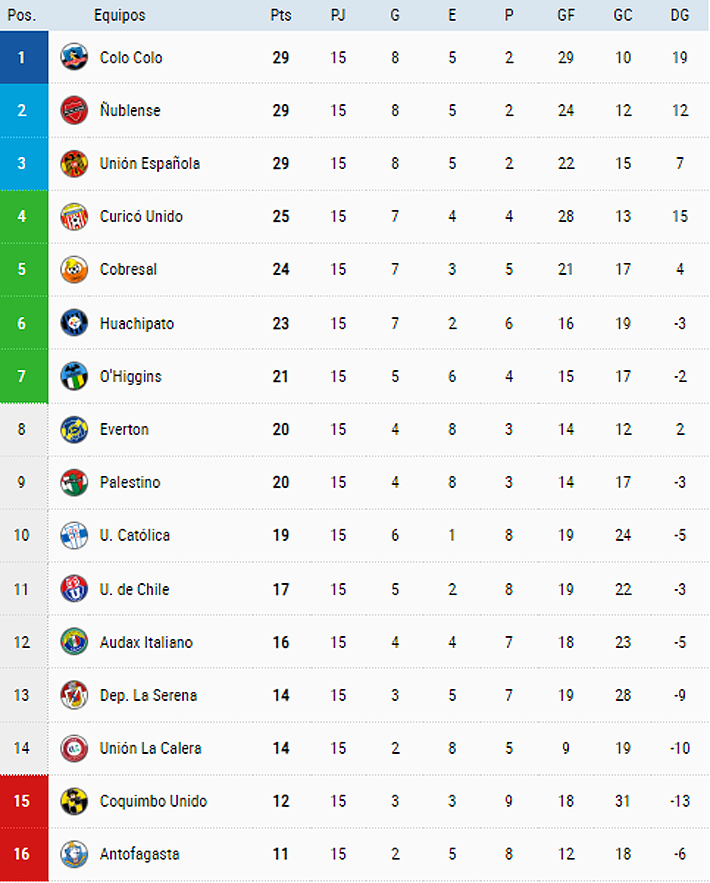This screenshot has width=710, height=883.
Task: Click the Cobresal orange crest
Action: pyautogui.click(x=74, y=269)
